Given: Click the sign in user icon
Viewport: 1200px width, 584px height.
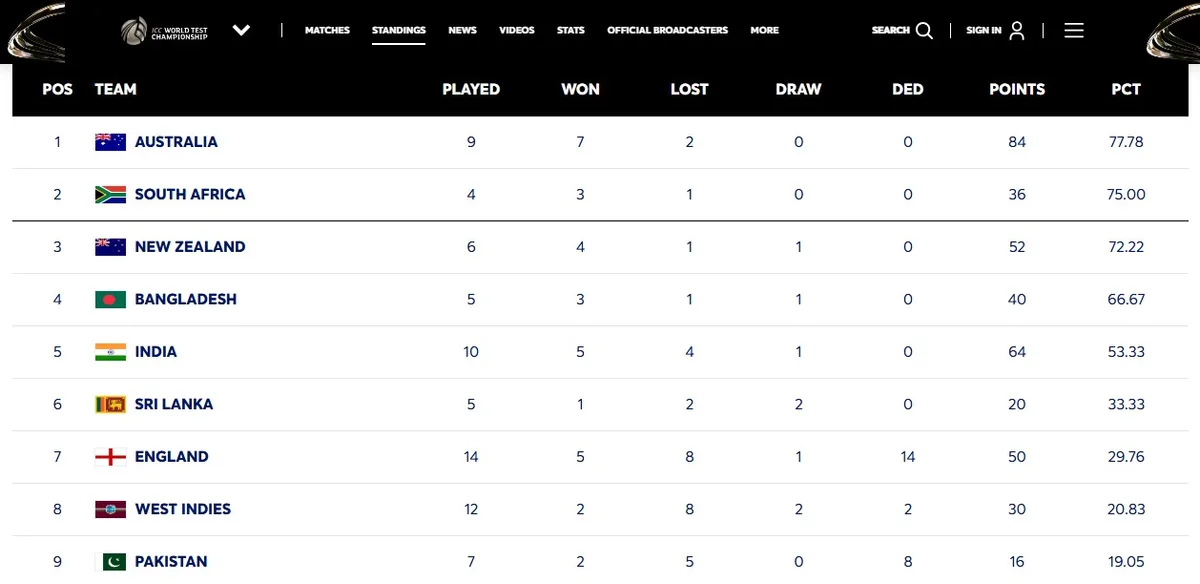Looking at the screenshot, I should 1017,31.
